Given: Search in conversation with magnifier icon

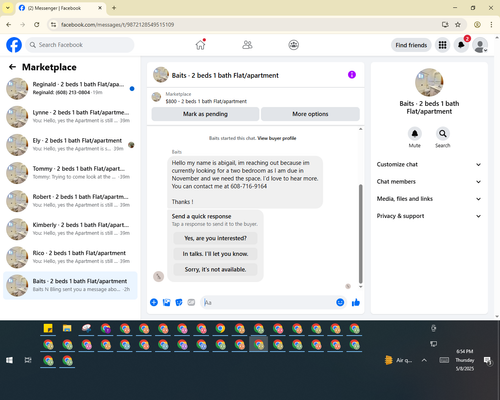Looking at the screenshot, I should 442,134.
